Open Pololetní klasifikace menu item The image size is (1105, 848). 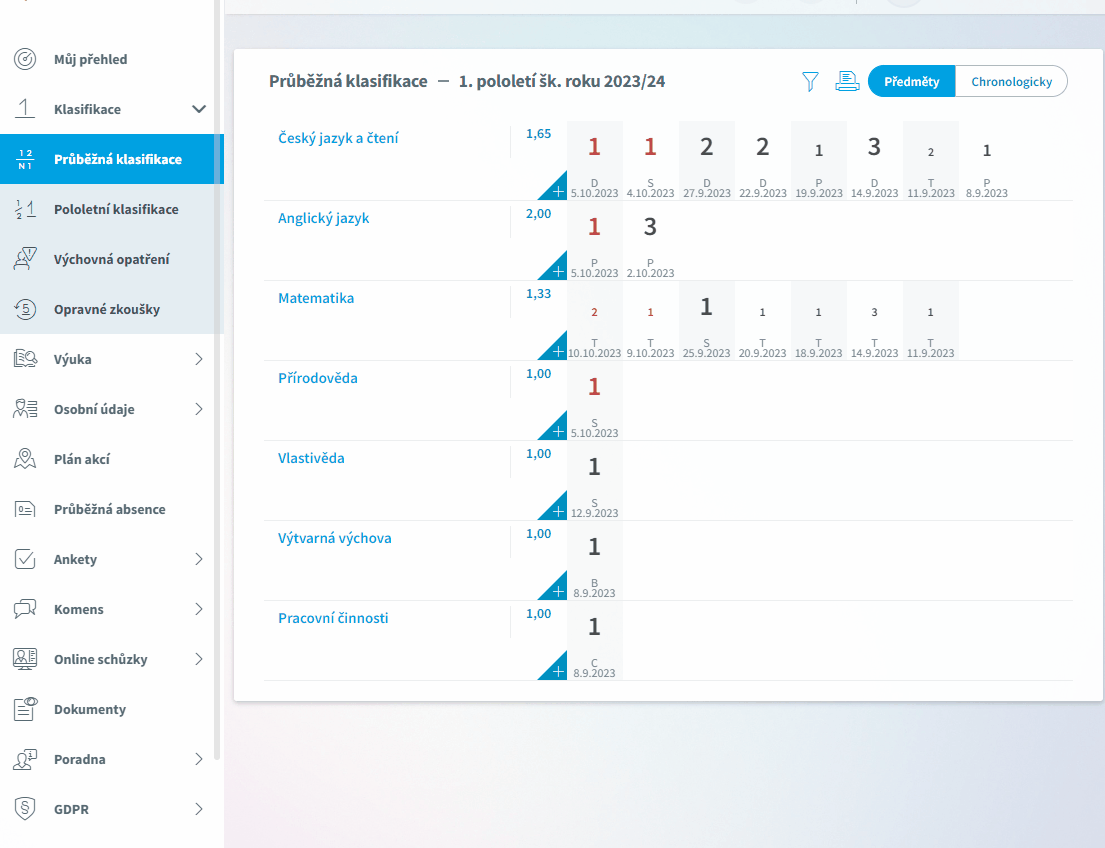point(116,209)
